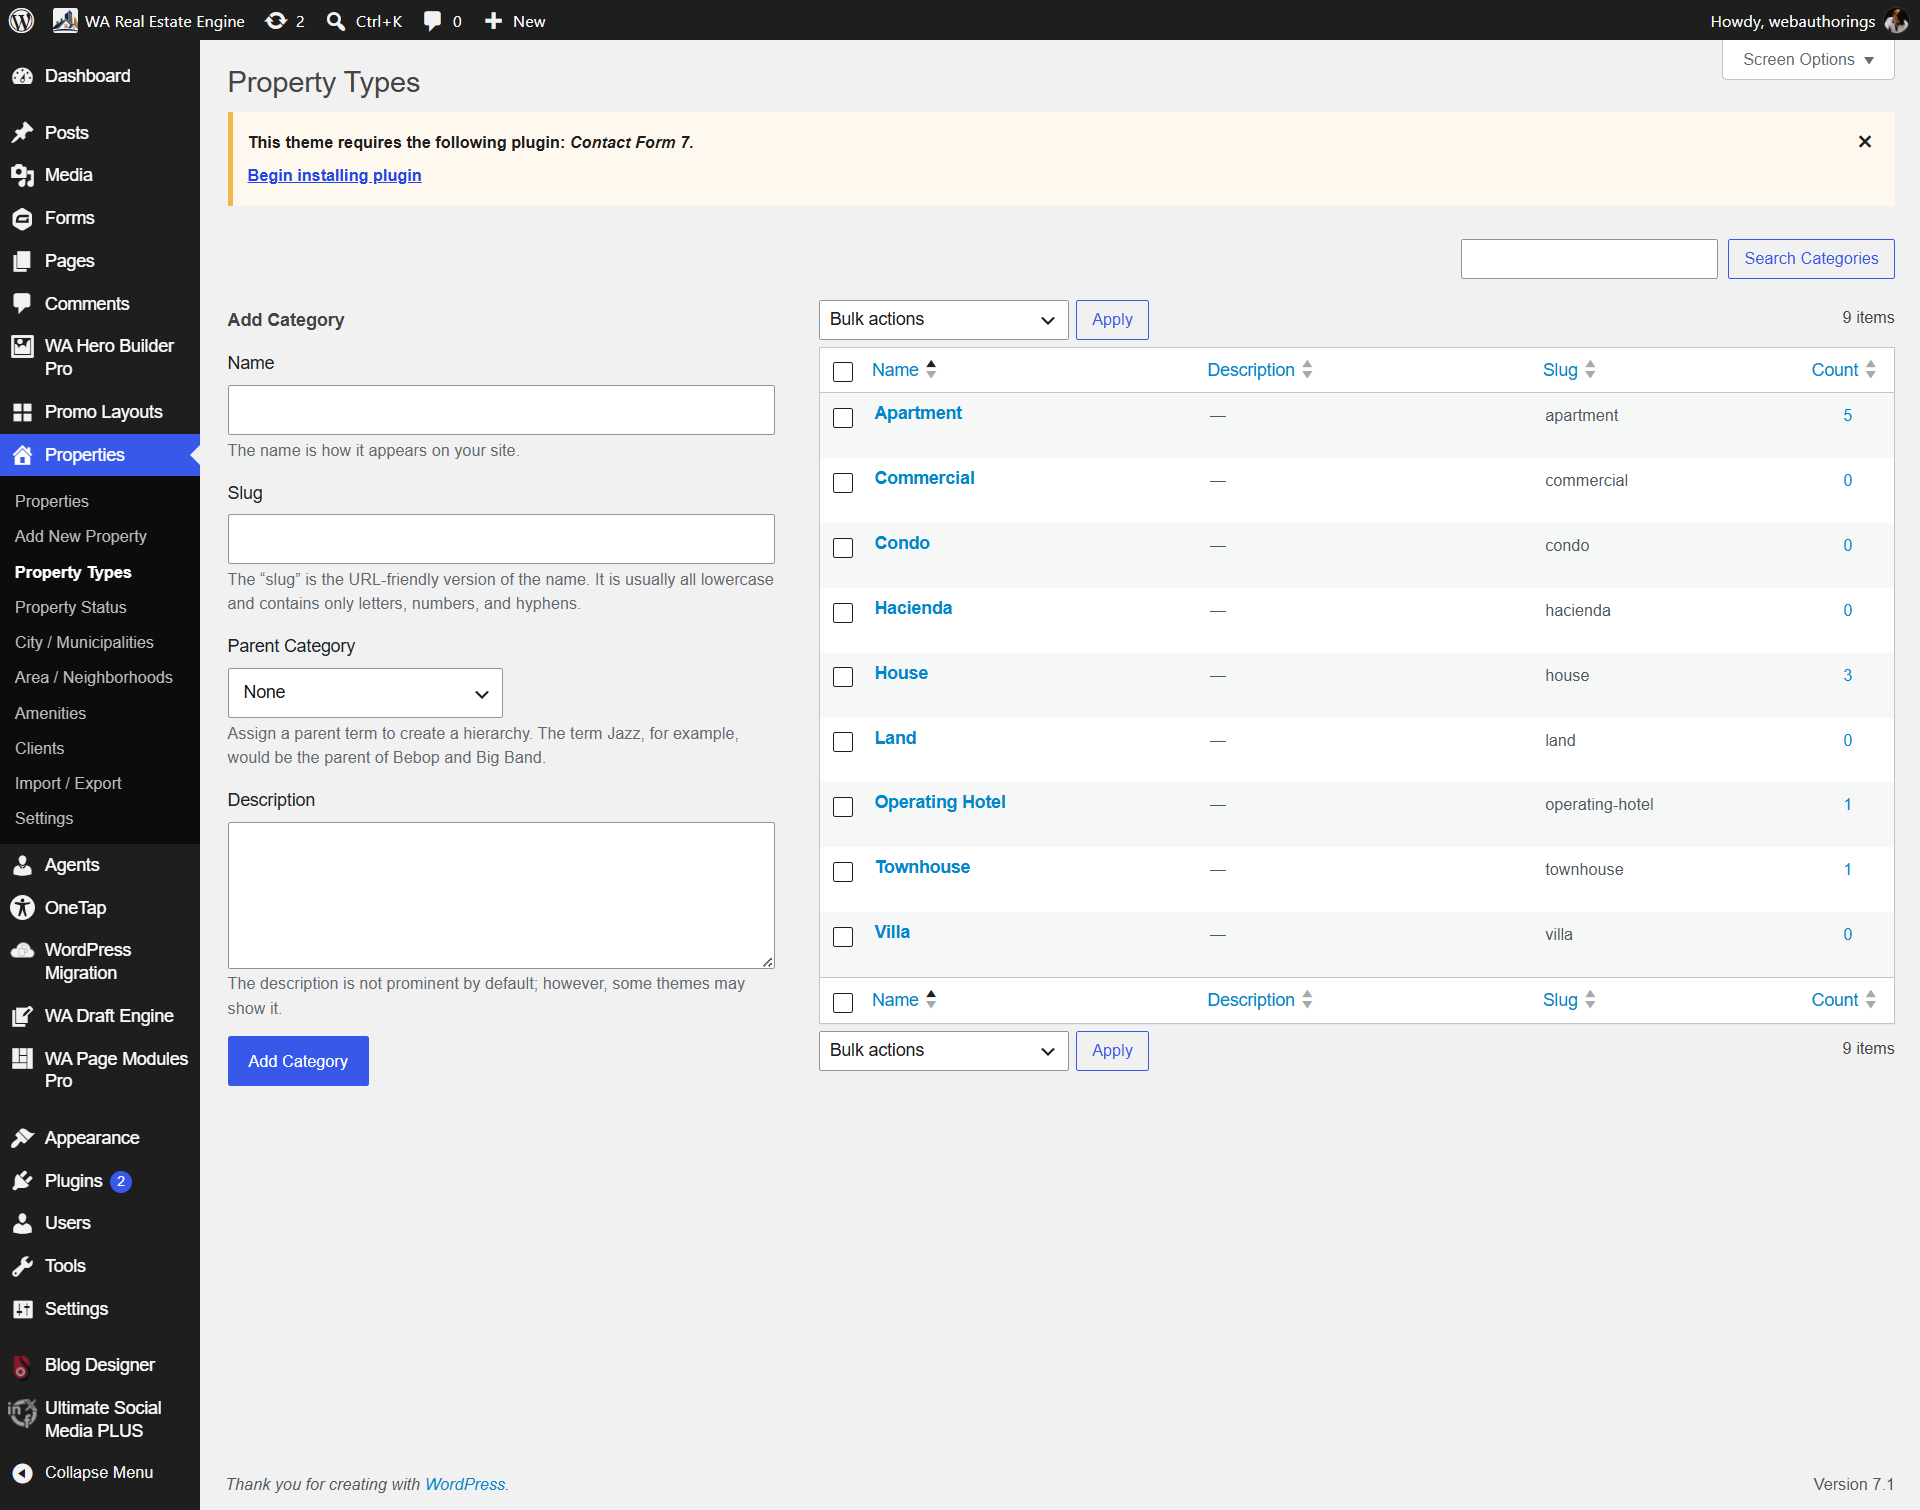Open the comments bubble icon in admin bar
The height and width of the screenshot is (1510, 1920).
click(x=432, y=21)
